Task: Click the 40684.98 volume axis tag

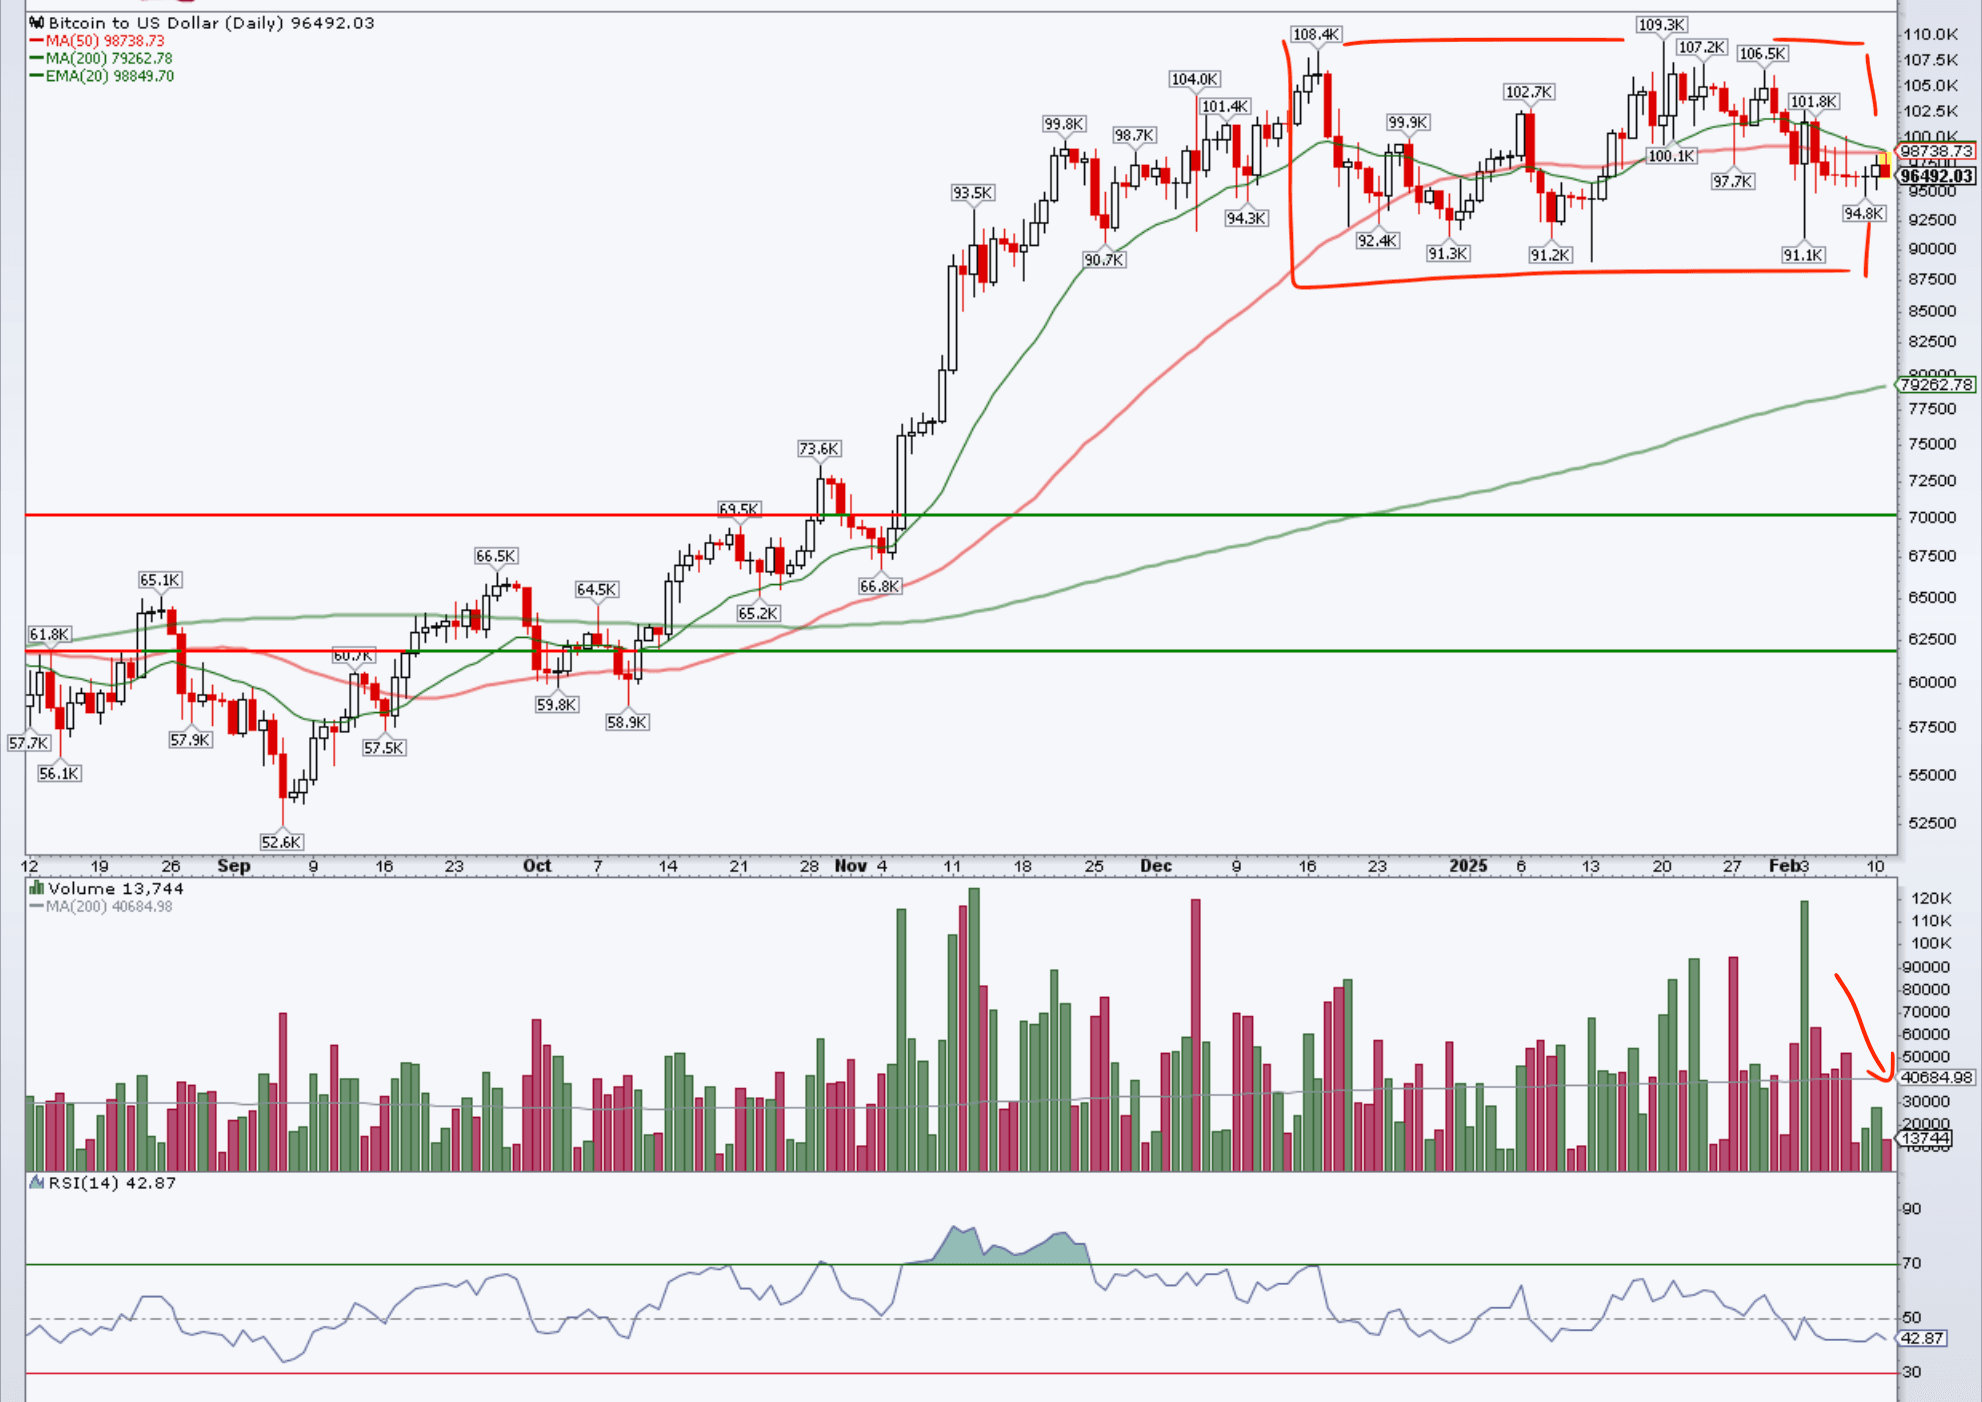Action: (x=1936, y=1078)
